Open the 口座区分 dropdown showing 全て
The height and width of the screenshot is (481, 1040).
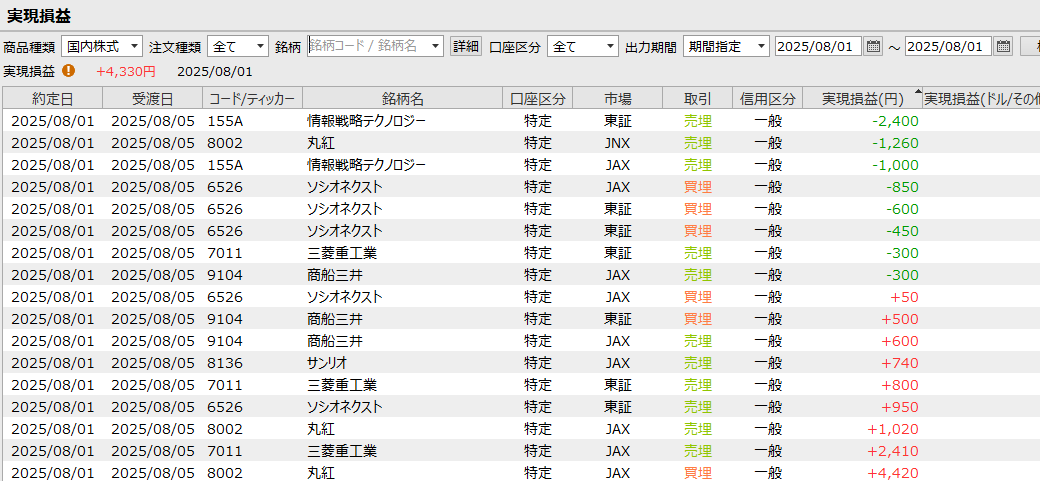[583, 46]
